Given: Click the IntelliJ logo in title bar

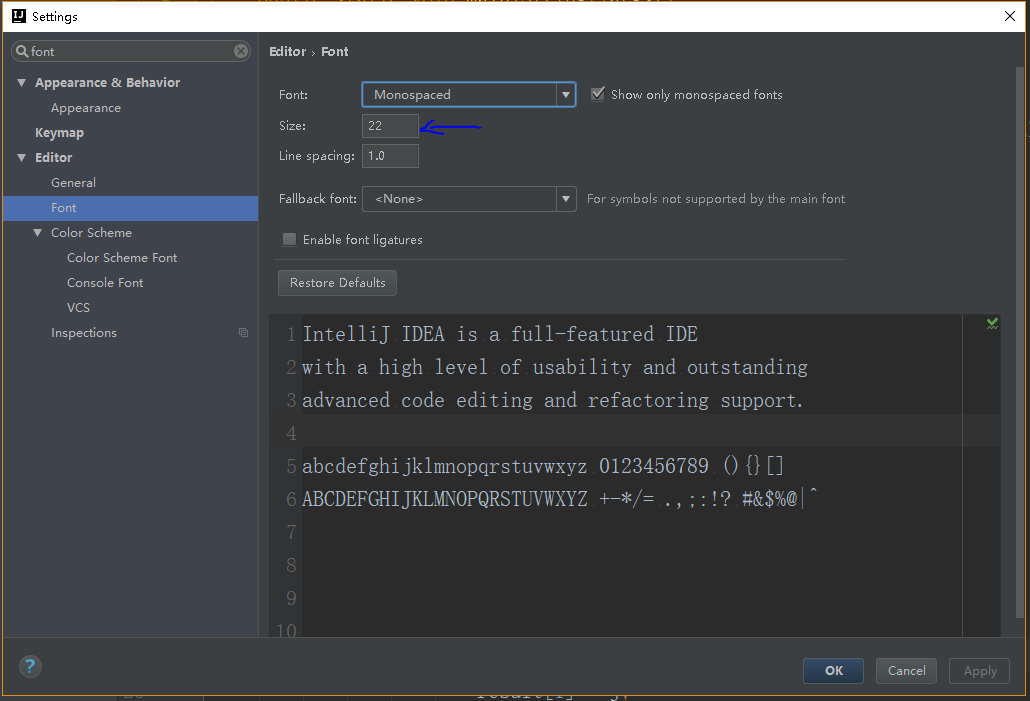Looking at the screenshot, I should pyautogui.click(x=19, y=16).
